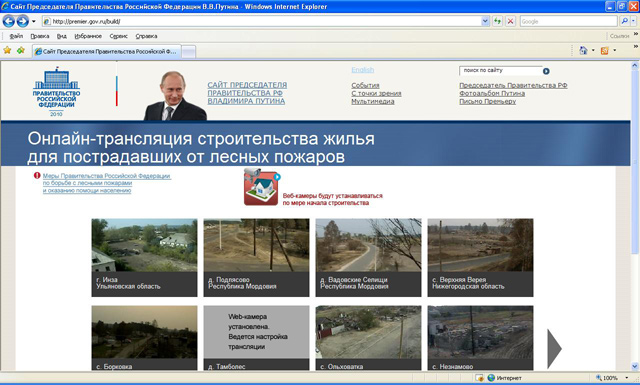Expand the address bar history dropdown
Viewport: 640px width, 385px height.
[485, 21]
